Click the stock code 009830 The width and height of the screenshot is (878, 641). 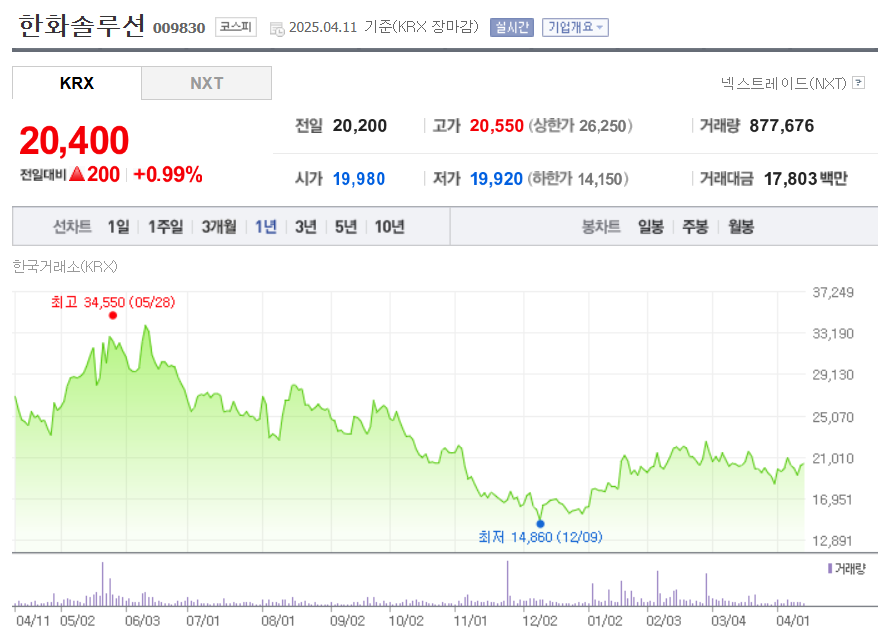click(179, 28)
